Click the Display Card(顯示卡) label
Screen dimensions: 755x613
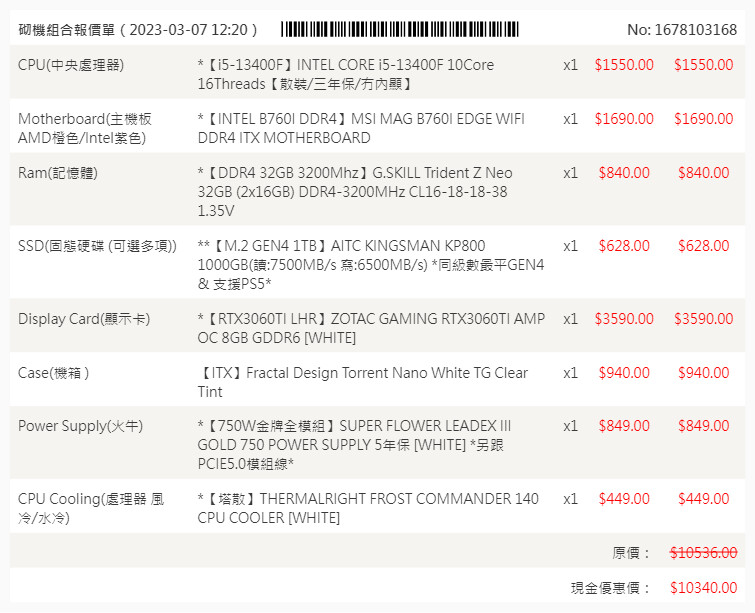tap(84, 319)
